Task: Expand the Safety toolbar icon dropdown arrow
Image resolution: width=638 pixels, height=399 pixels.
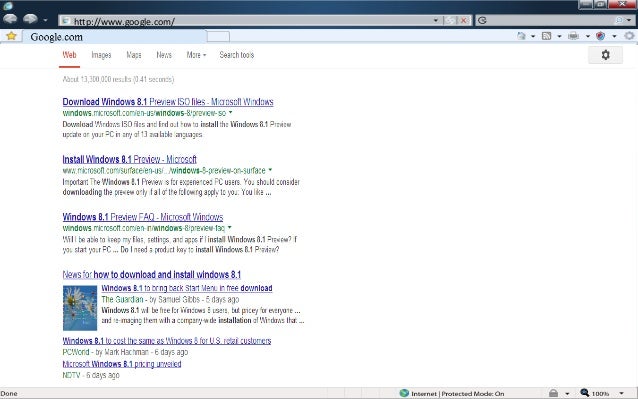Action: (x=614, y=36)
